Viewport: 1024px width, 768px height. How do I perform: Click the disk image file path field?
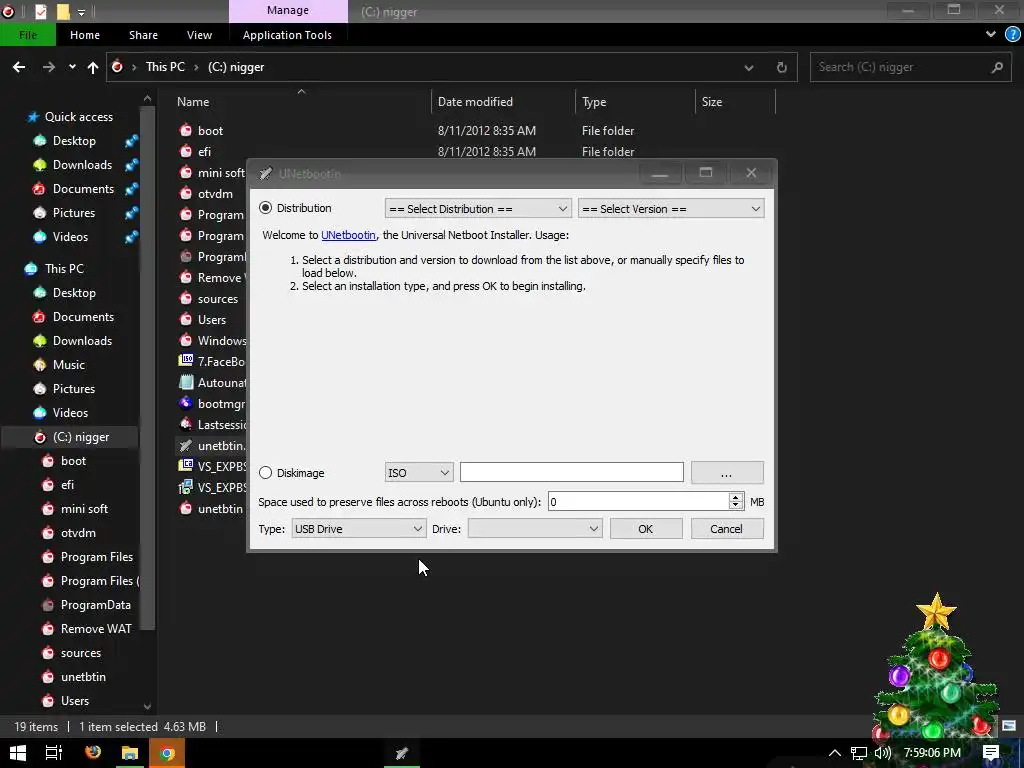(x=571, y=472)
